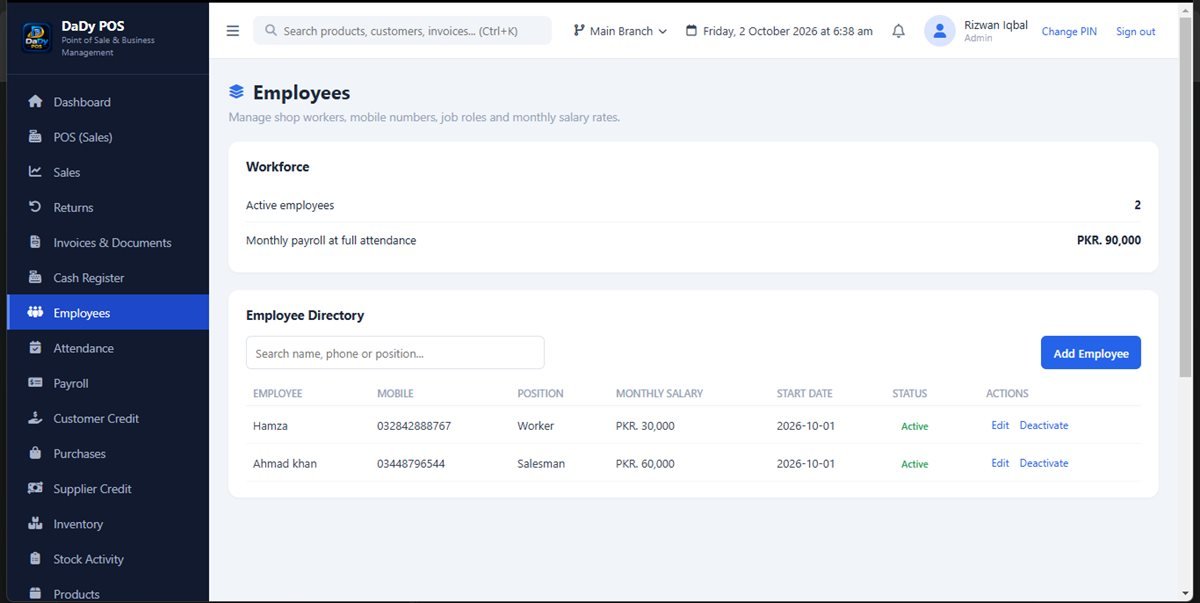Click the Stock Activity icon
Viewport: 1200px width, 603px height.
point(36,559)
